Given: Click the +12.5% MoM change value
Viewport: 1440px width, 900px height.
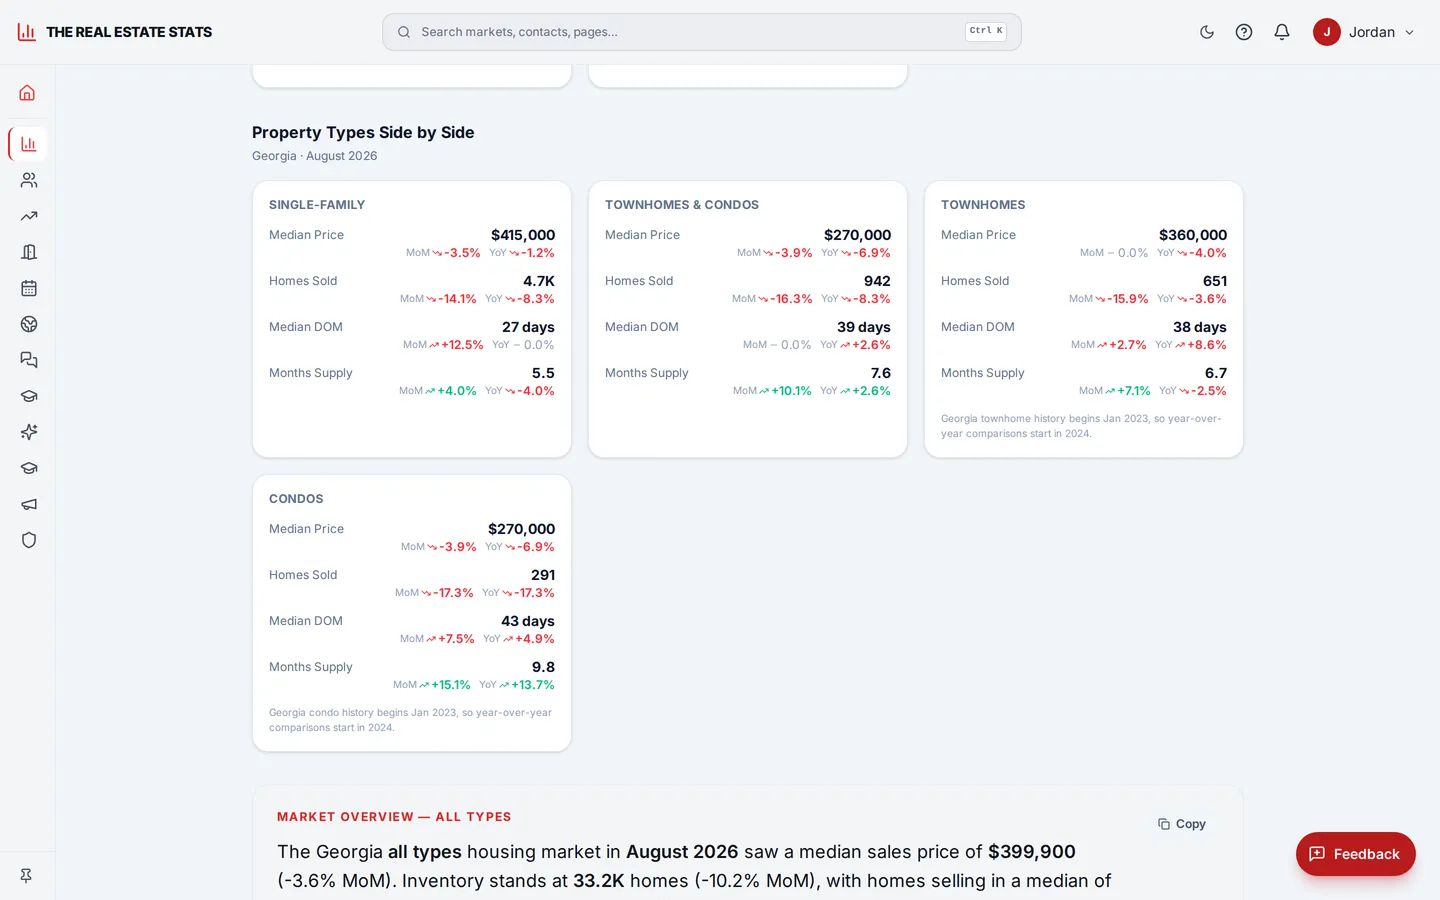Looking at the screenshot, I should 462,345.
